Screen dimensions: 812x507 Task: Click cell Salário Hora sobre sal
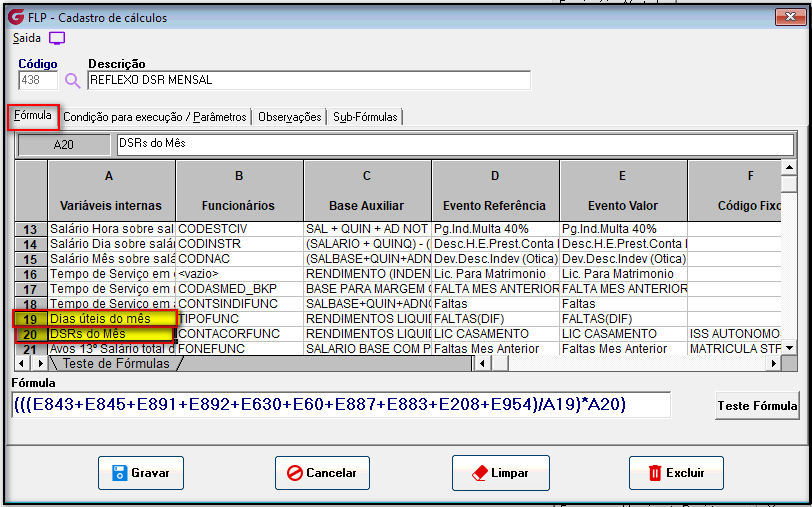click(x=111, y=229)
